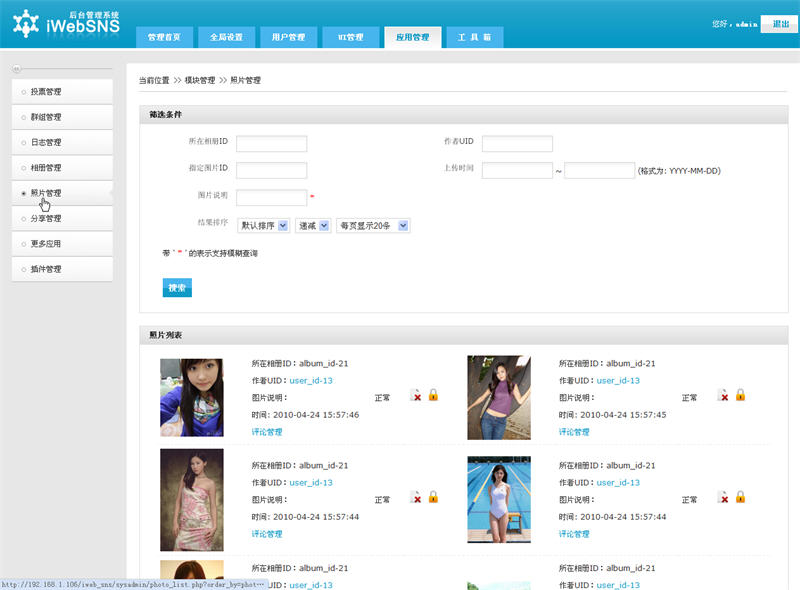Click 正常 status of the 15:57:45 photo
The image size is (800, 590).
click(689, 398)
